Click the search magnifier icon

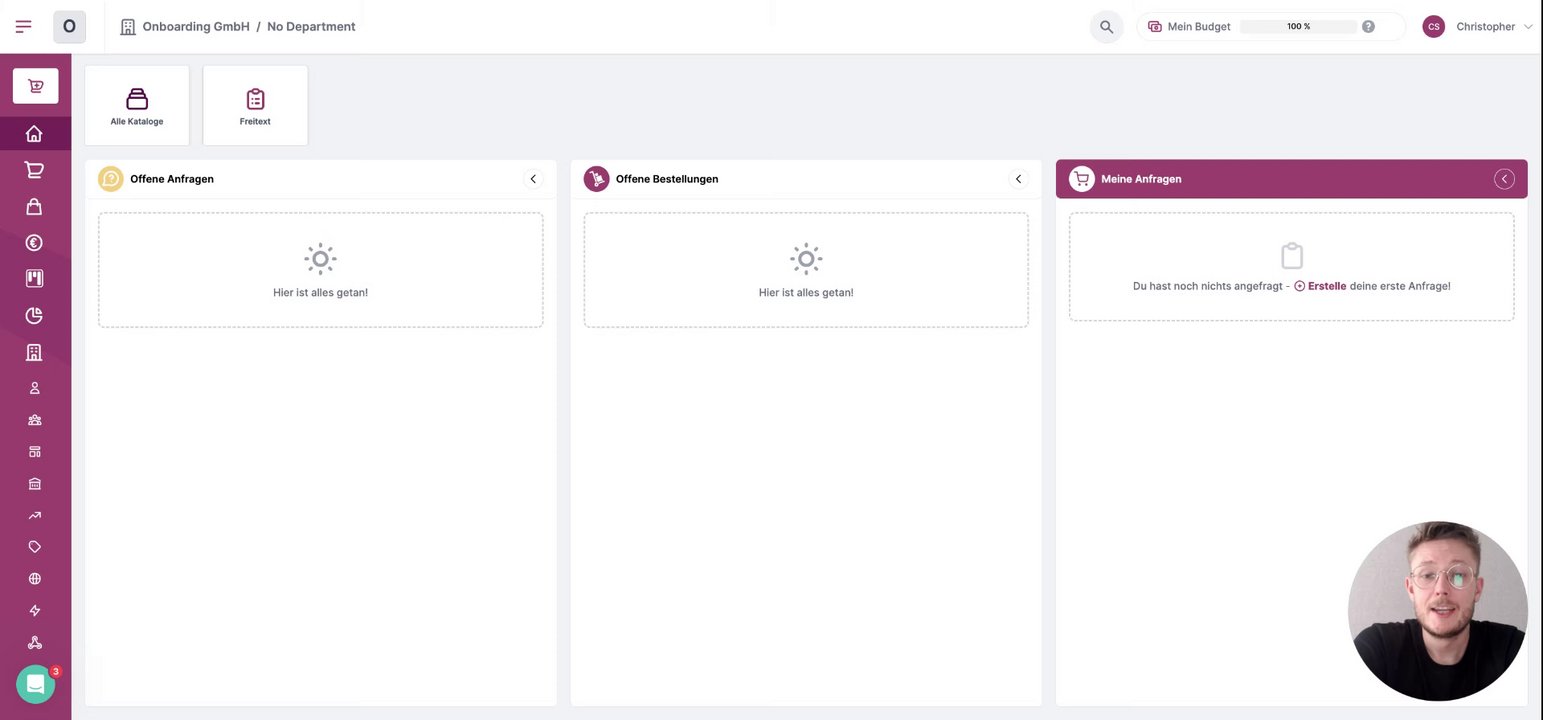(x=1106, y=27)
